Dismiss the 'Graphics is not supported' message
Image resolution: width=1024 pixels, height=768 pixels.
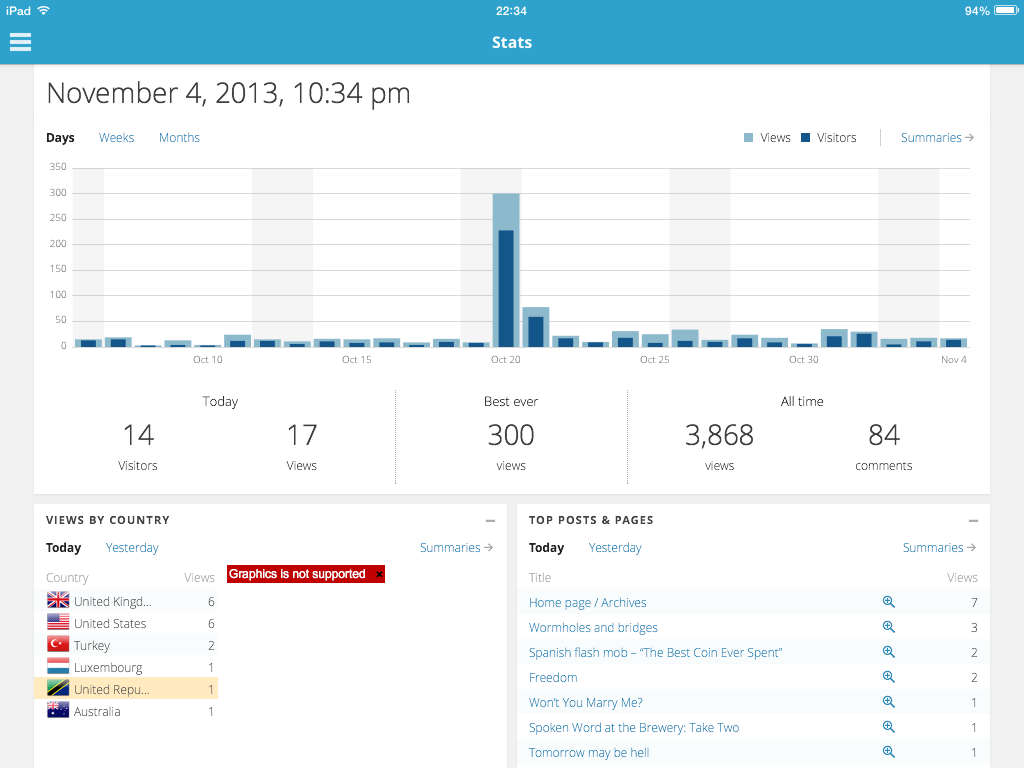[x=379, y=575]
